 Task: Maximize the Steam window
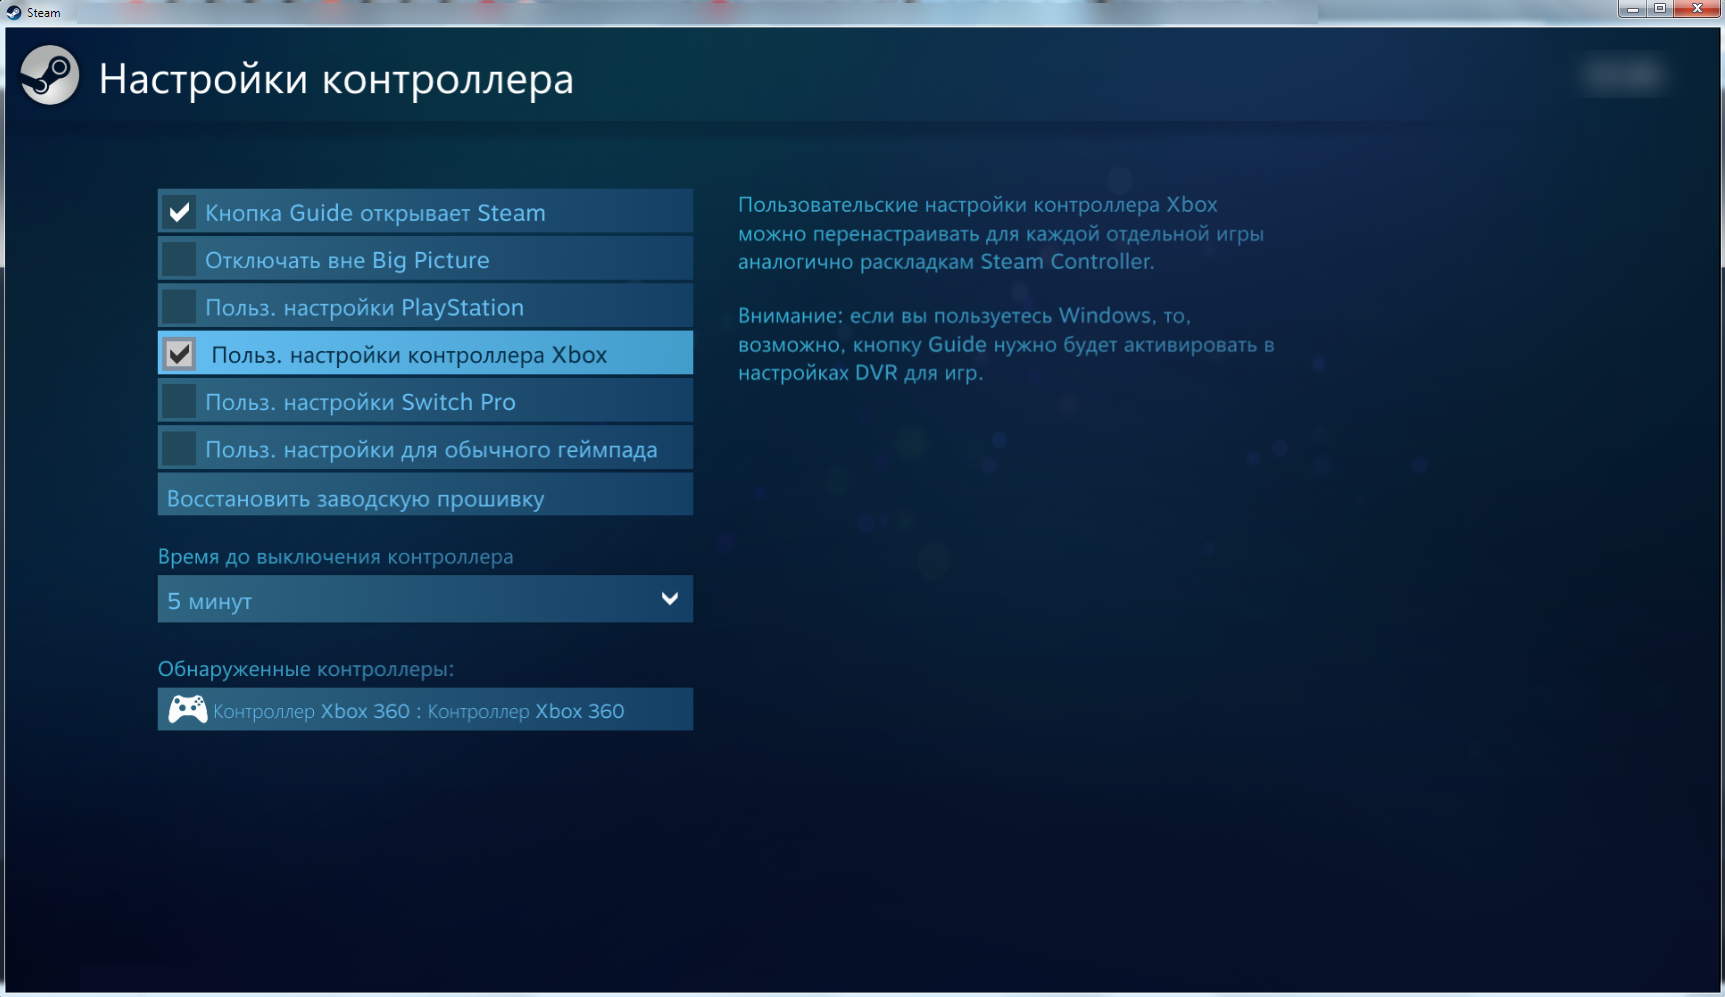(1660, 9)
